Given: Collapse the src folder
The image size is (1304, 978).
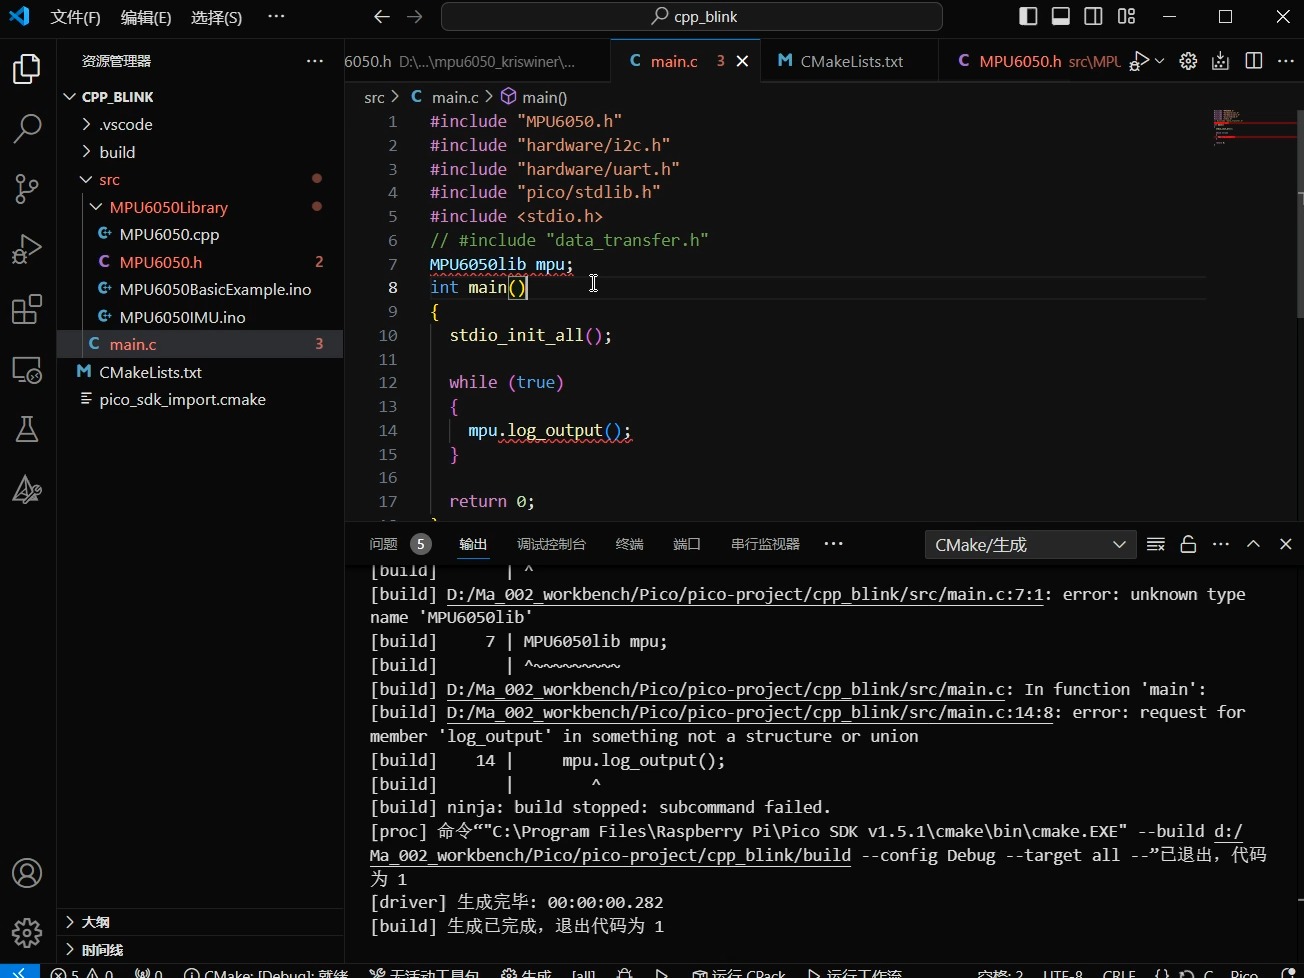Looking at the screenshot, I should [200, 179].
